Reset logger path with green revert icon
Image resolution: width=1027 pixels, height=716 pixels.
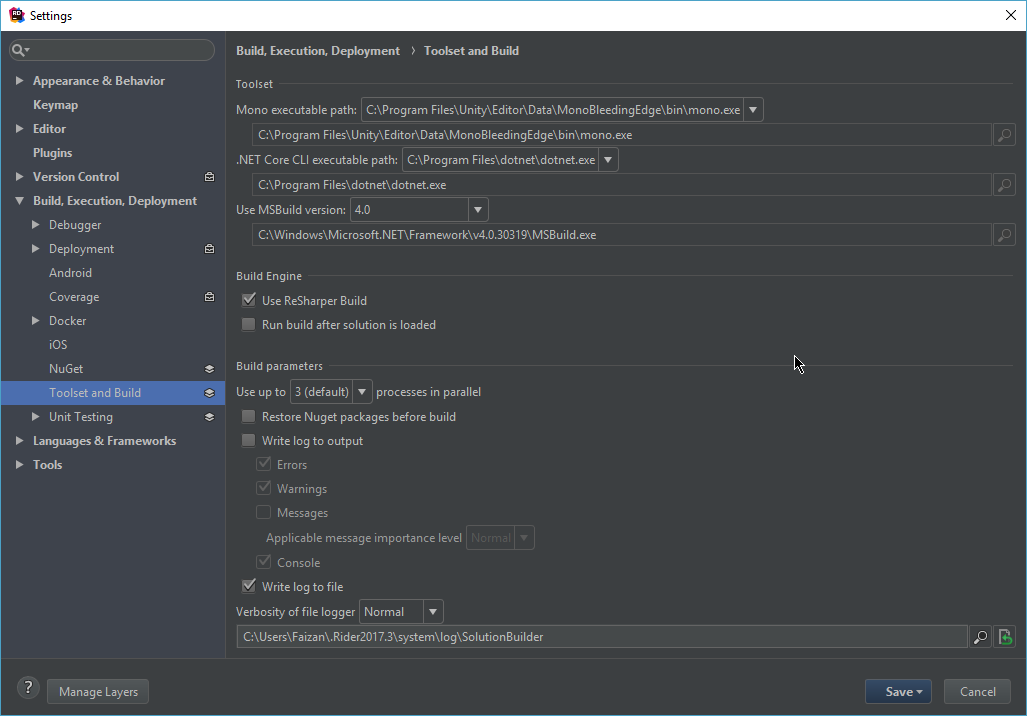tap(1004, 636)
